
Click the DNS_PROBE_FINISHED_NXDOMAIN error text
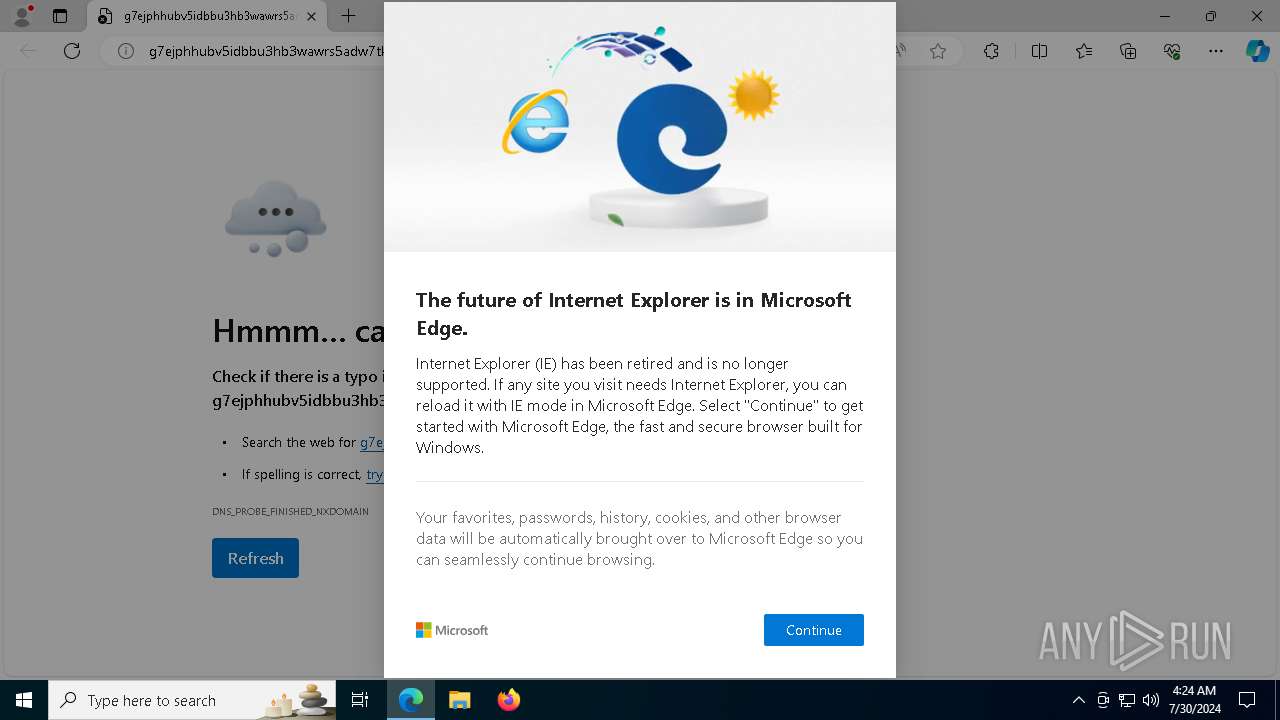(x=290, y=511)
